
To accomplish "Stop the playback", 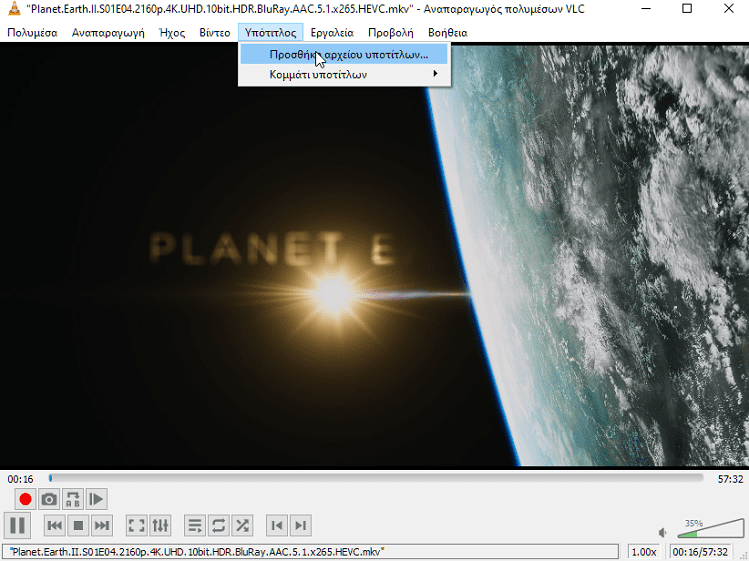I will pyautogui.click(x=78, y=526).
